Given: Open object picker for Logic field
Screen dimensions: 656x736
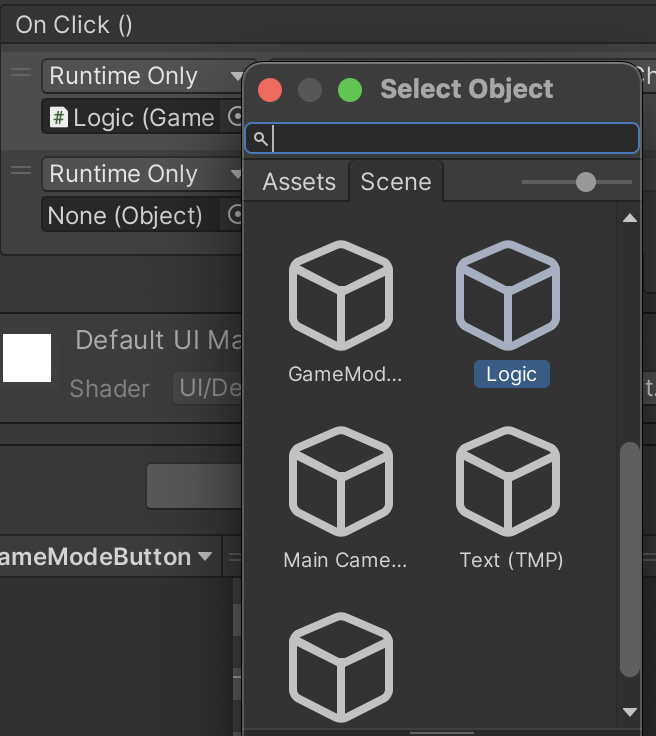Looking at the screenshot, I should (236, 116).
